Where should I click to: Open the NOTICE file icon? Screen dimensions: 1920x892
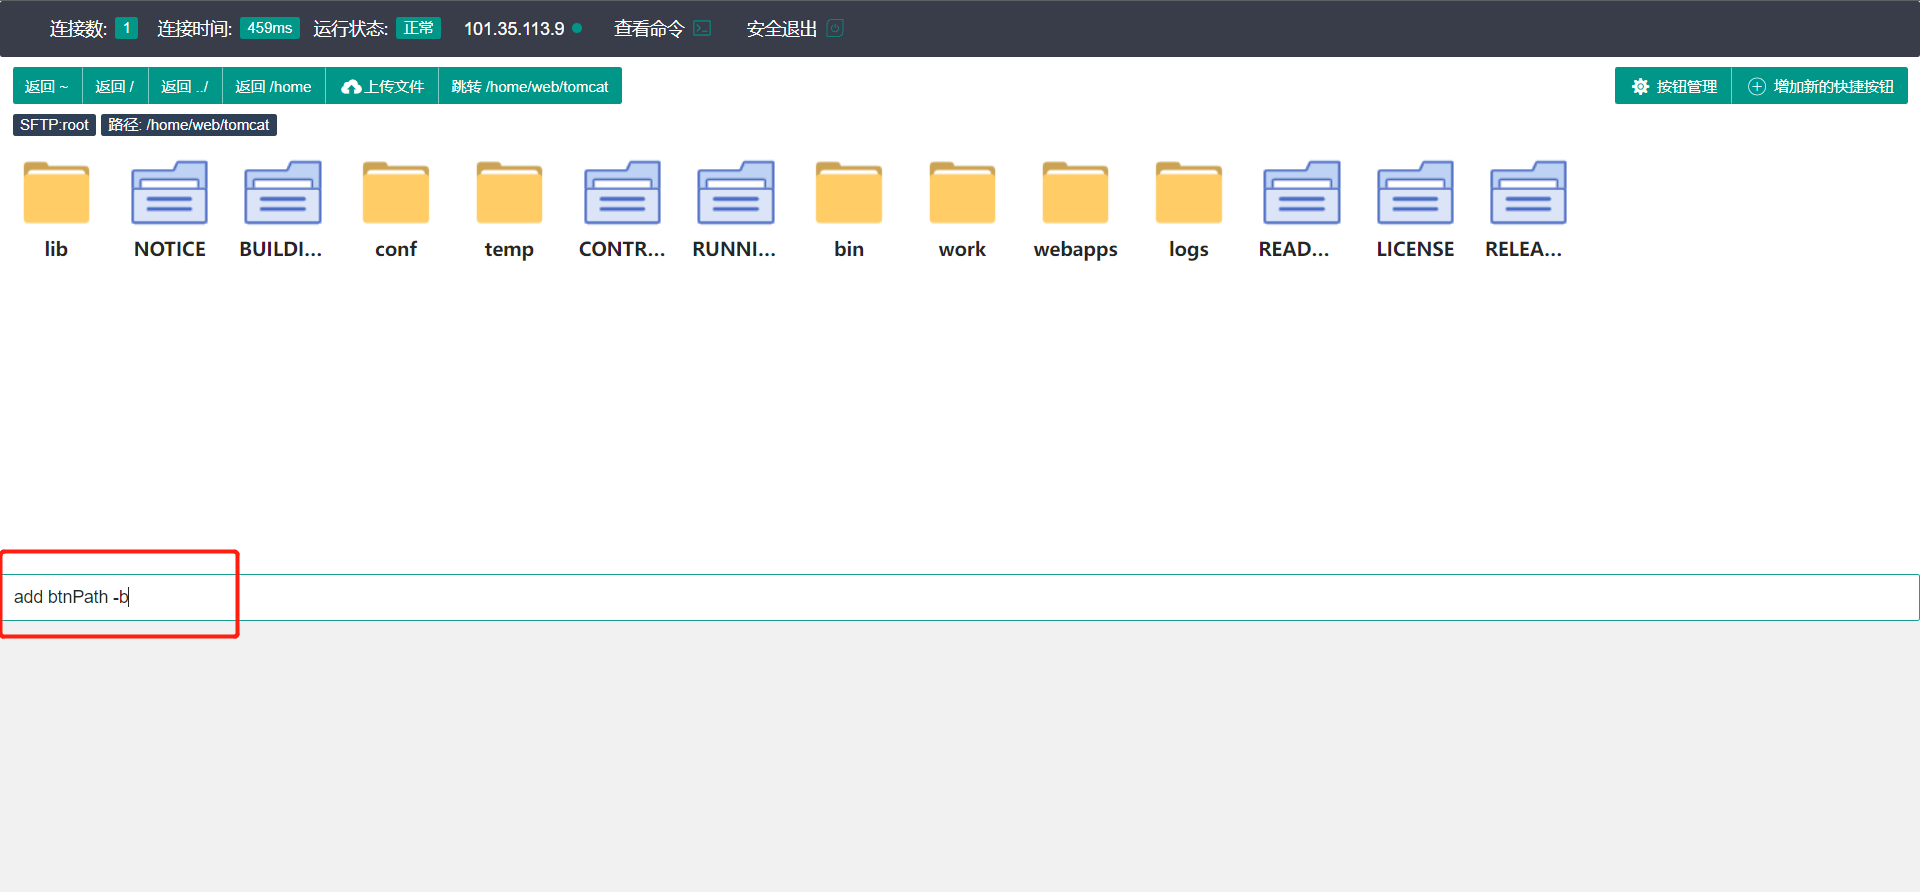click(170, 192)
